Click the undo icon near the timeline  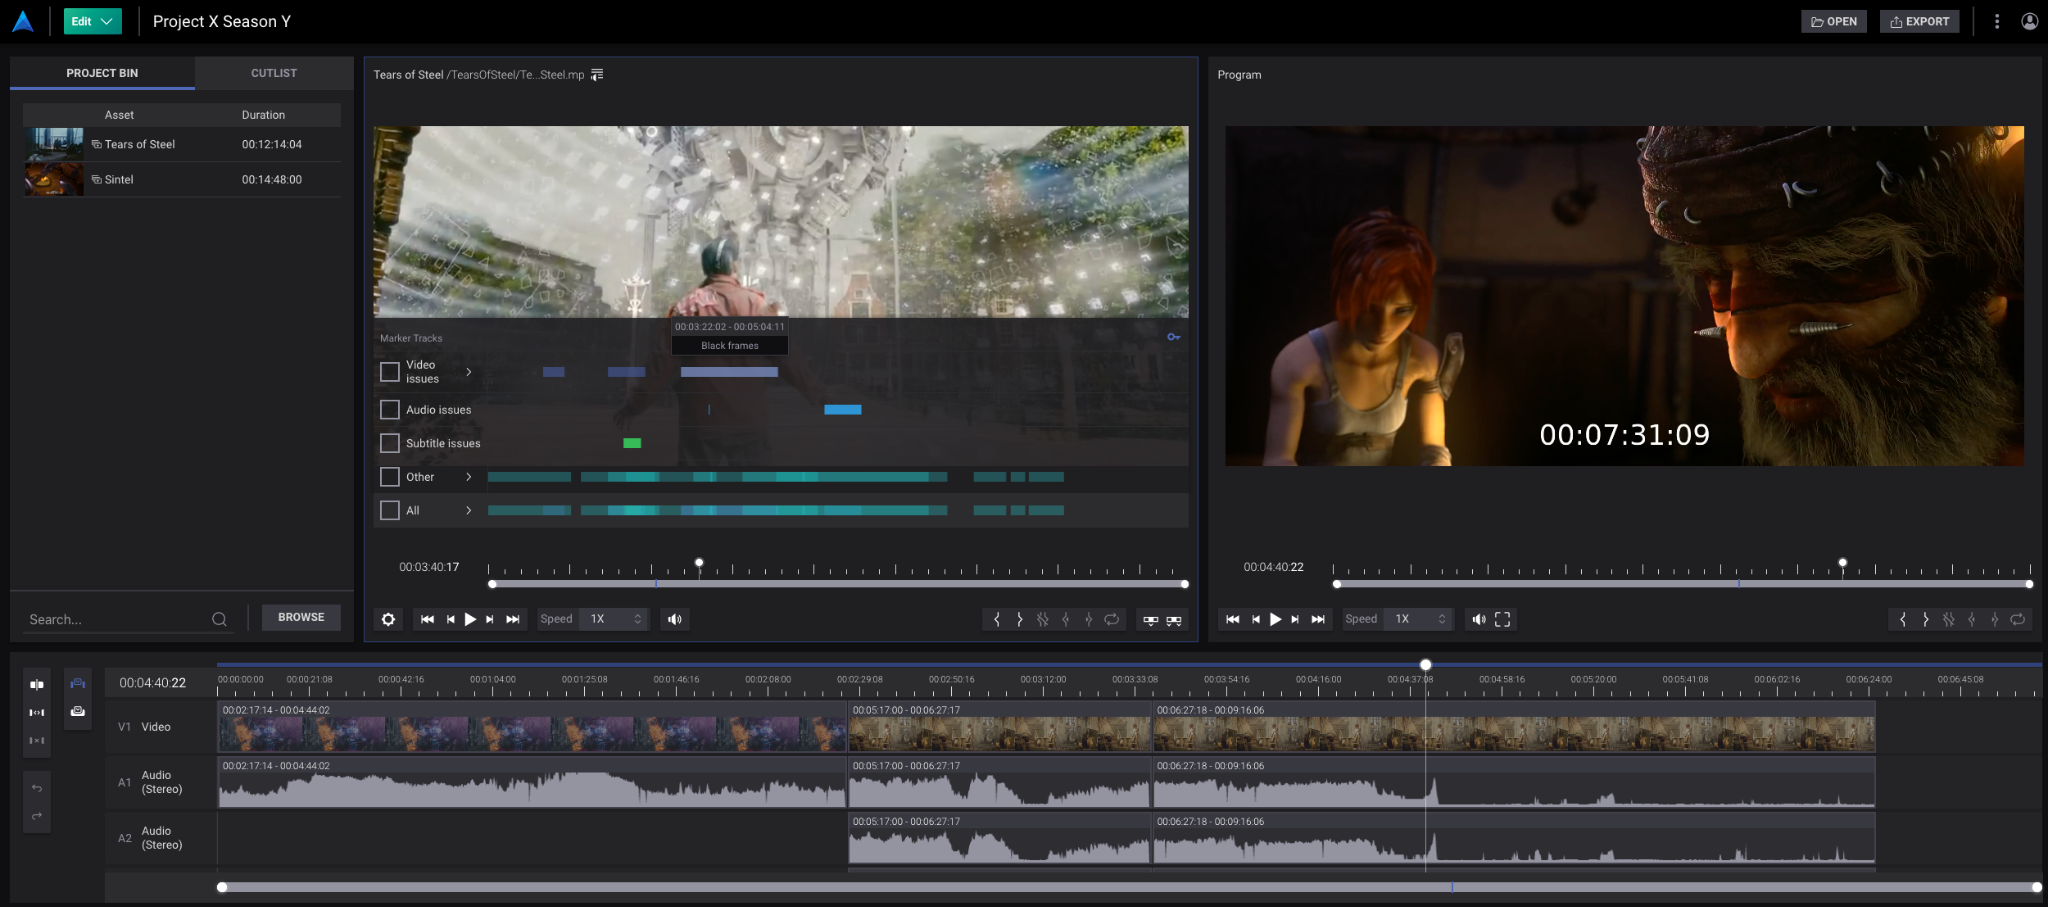point(37,788)
